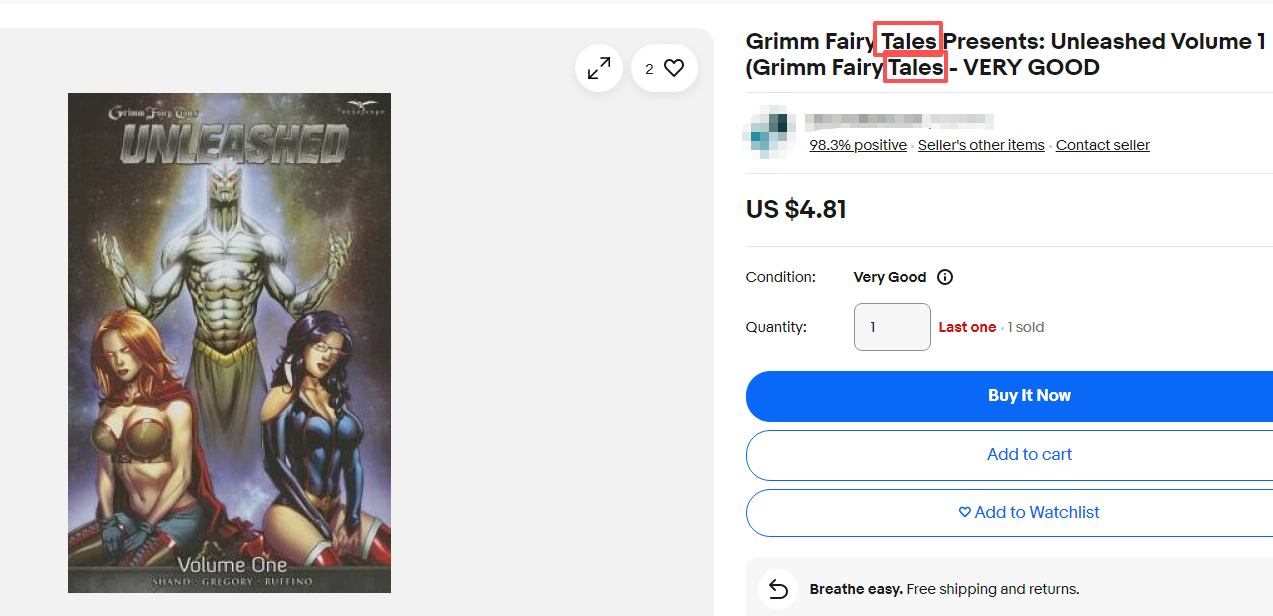
Task: Click the heart icon on the image
Action: click(674, 68)
